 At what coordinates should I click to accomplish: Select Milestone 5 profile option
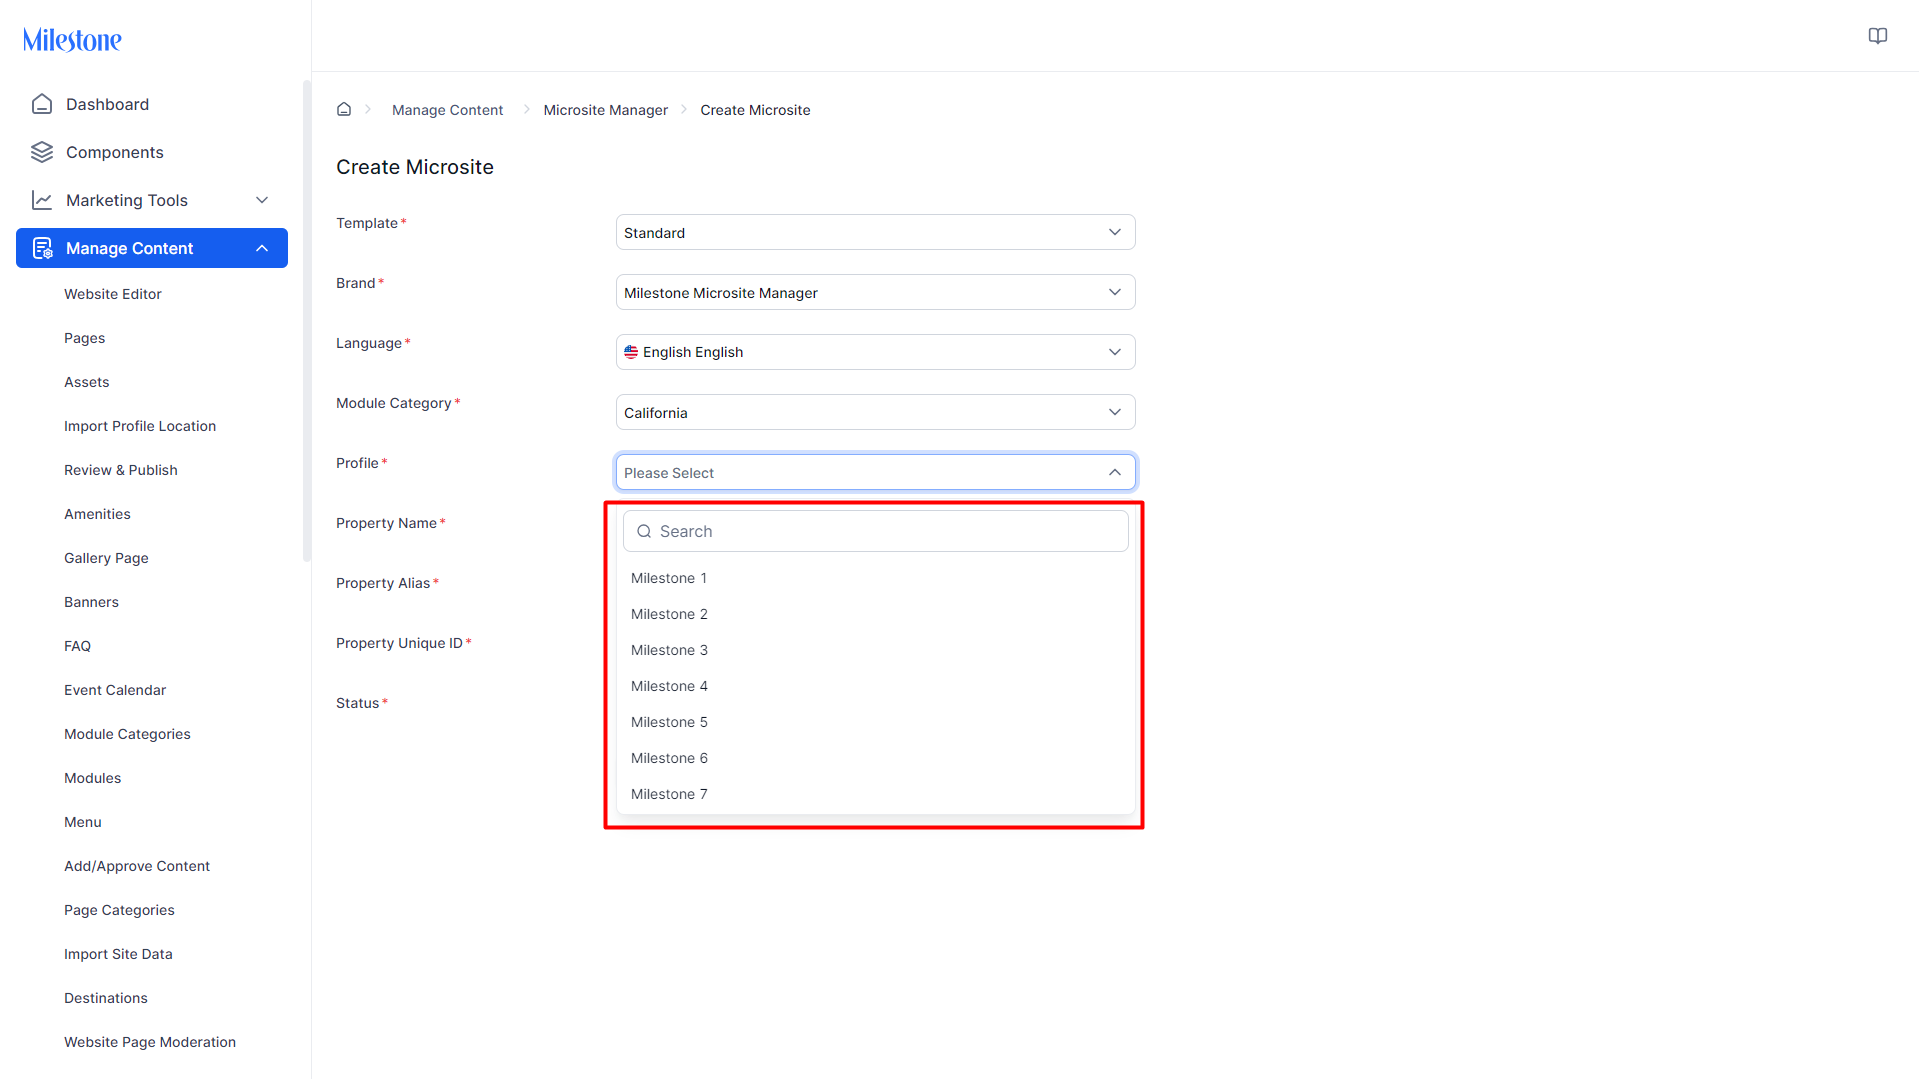pyautogui.click(x=875, y=722)
